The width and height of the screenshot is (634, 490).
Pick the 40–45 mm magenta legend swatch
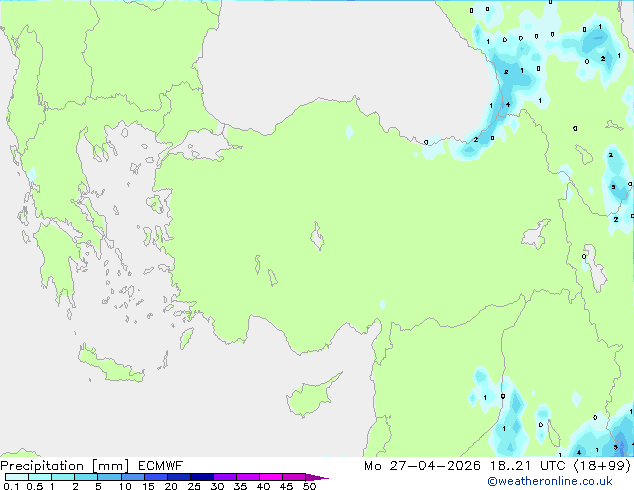tap(271, 477)
